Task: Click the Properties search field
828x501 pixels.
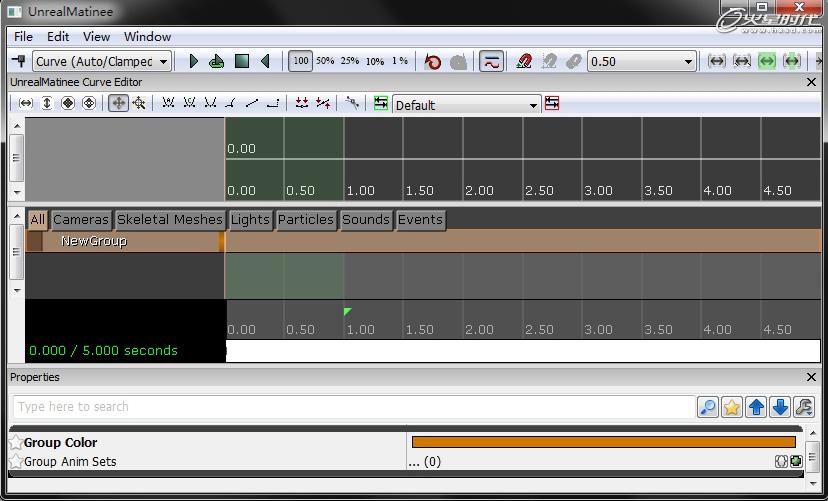Action: [x=354, y=407]
